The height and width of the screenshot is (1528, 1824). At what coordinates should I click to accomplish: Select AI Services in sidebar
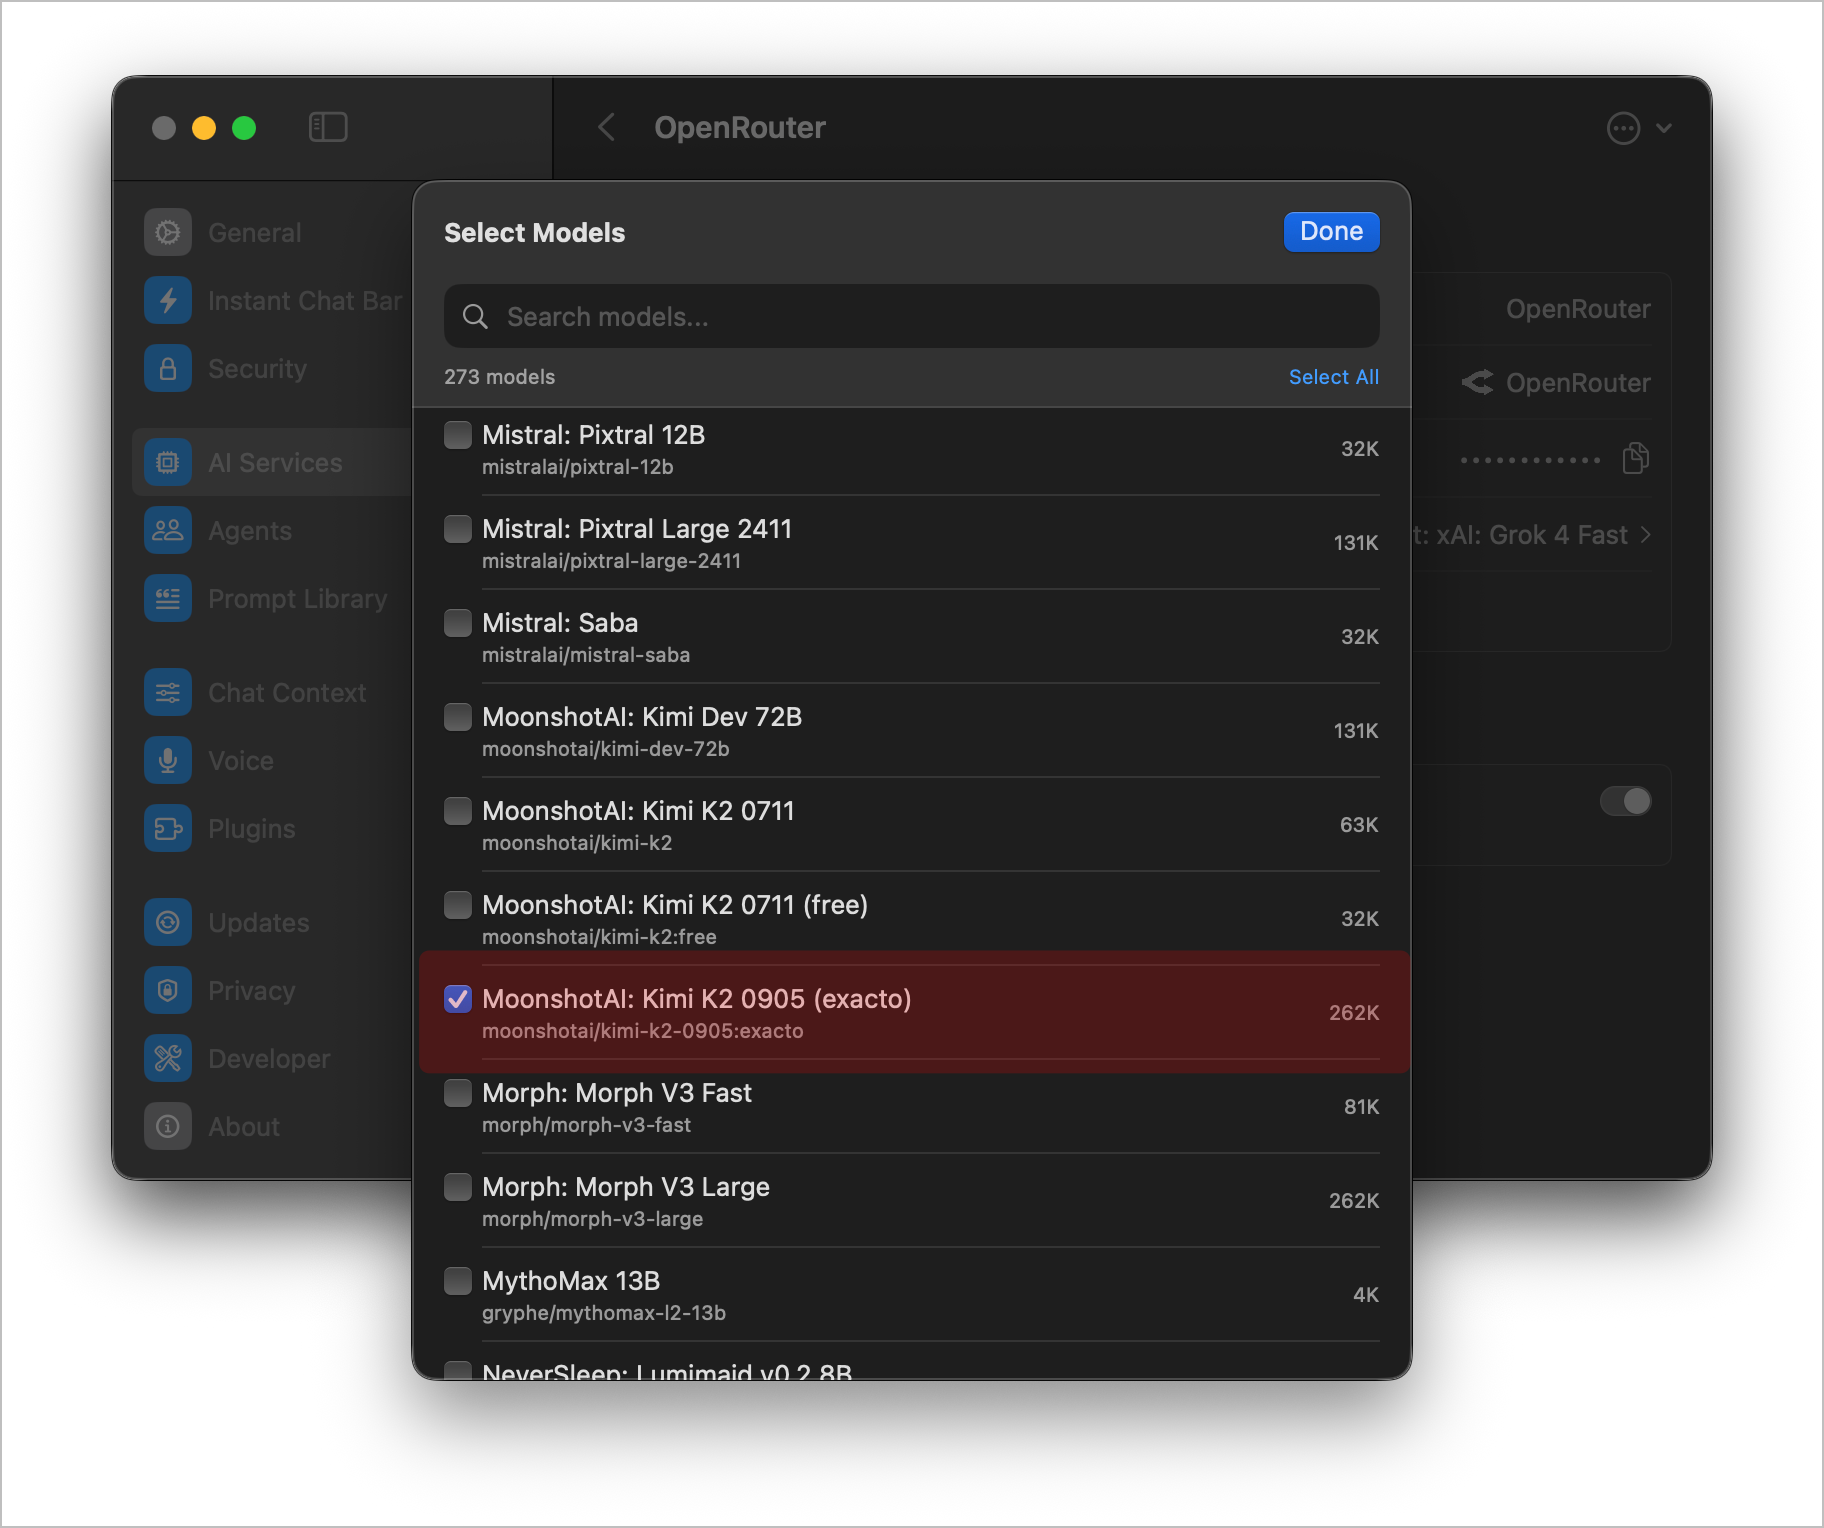(x=275, y=463)
